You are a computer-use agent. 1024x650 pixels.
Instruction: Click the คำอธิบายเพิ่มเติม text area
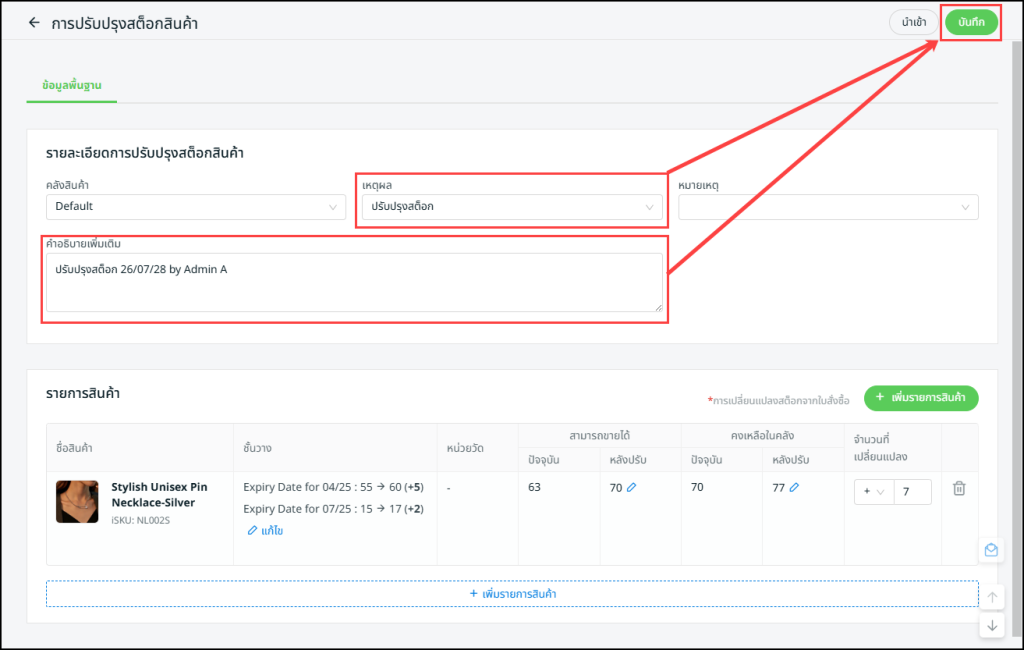tap(354, 282)
